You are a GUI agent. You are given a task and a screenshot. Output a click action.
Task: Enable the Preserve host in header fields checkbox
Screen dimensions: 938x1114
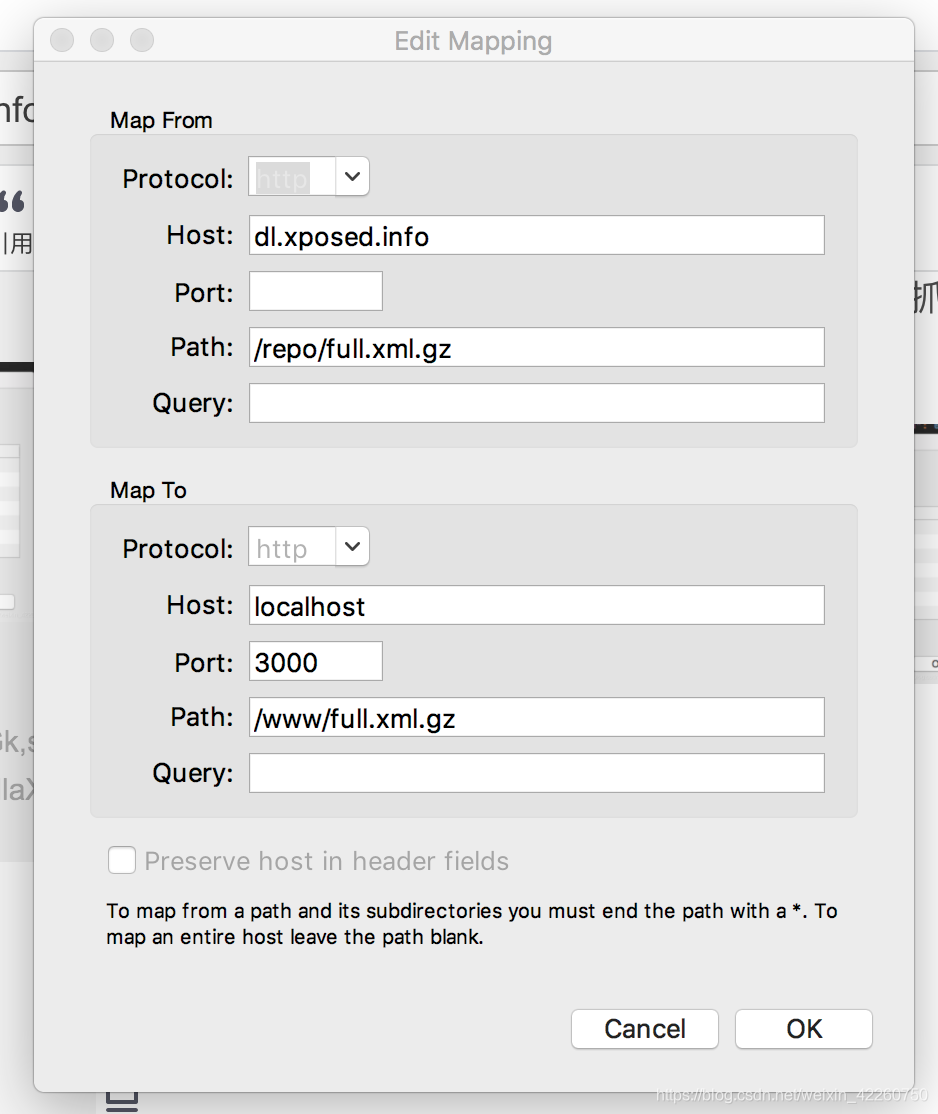point(121,860)
